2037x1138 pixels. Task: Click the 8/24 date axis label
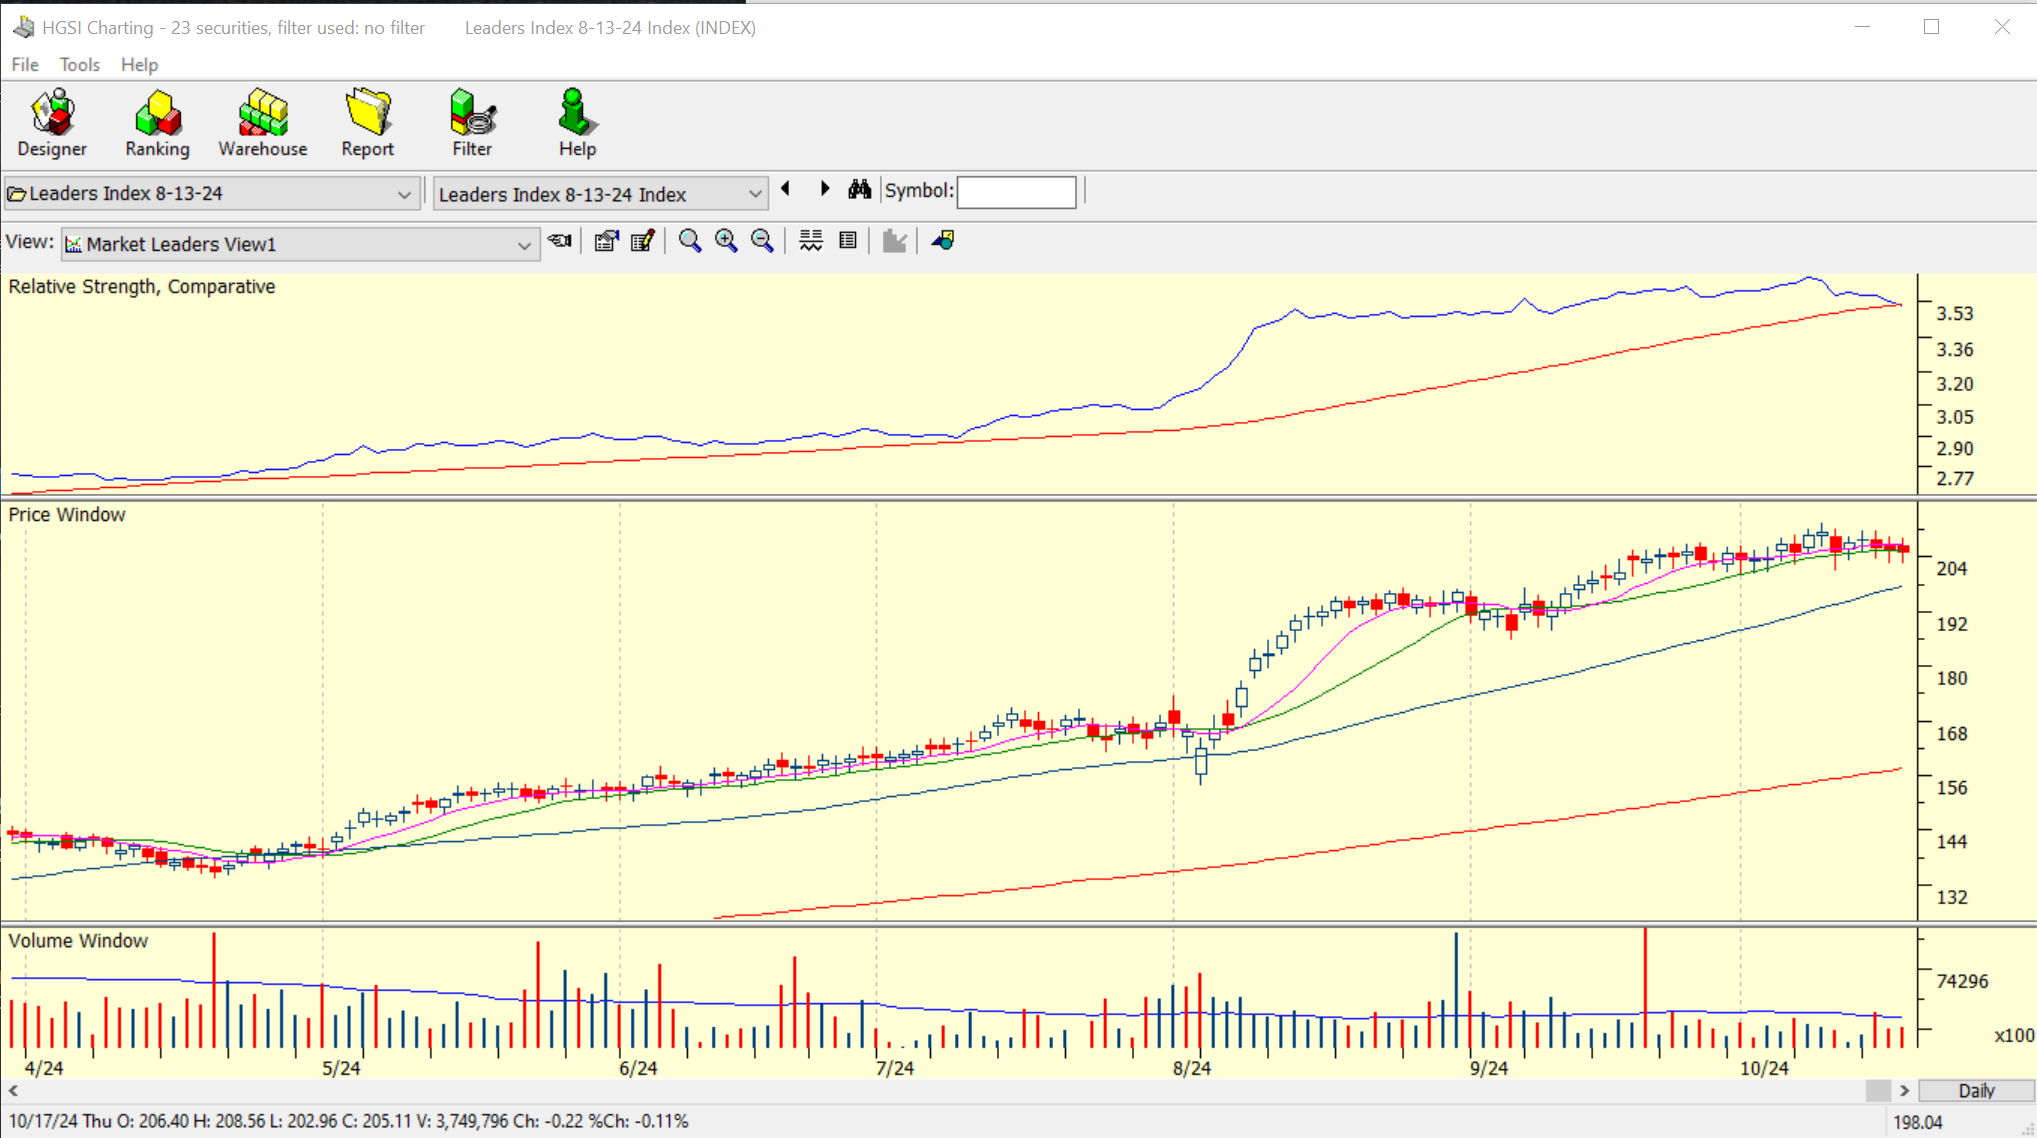pyautogui.click(x=1192, y=1068)
